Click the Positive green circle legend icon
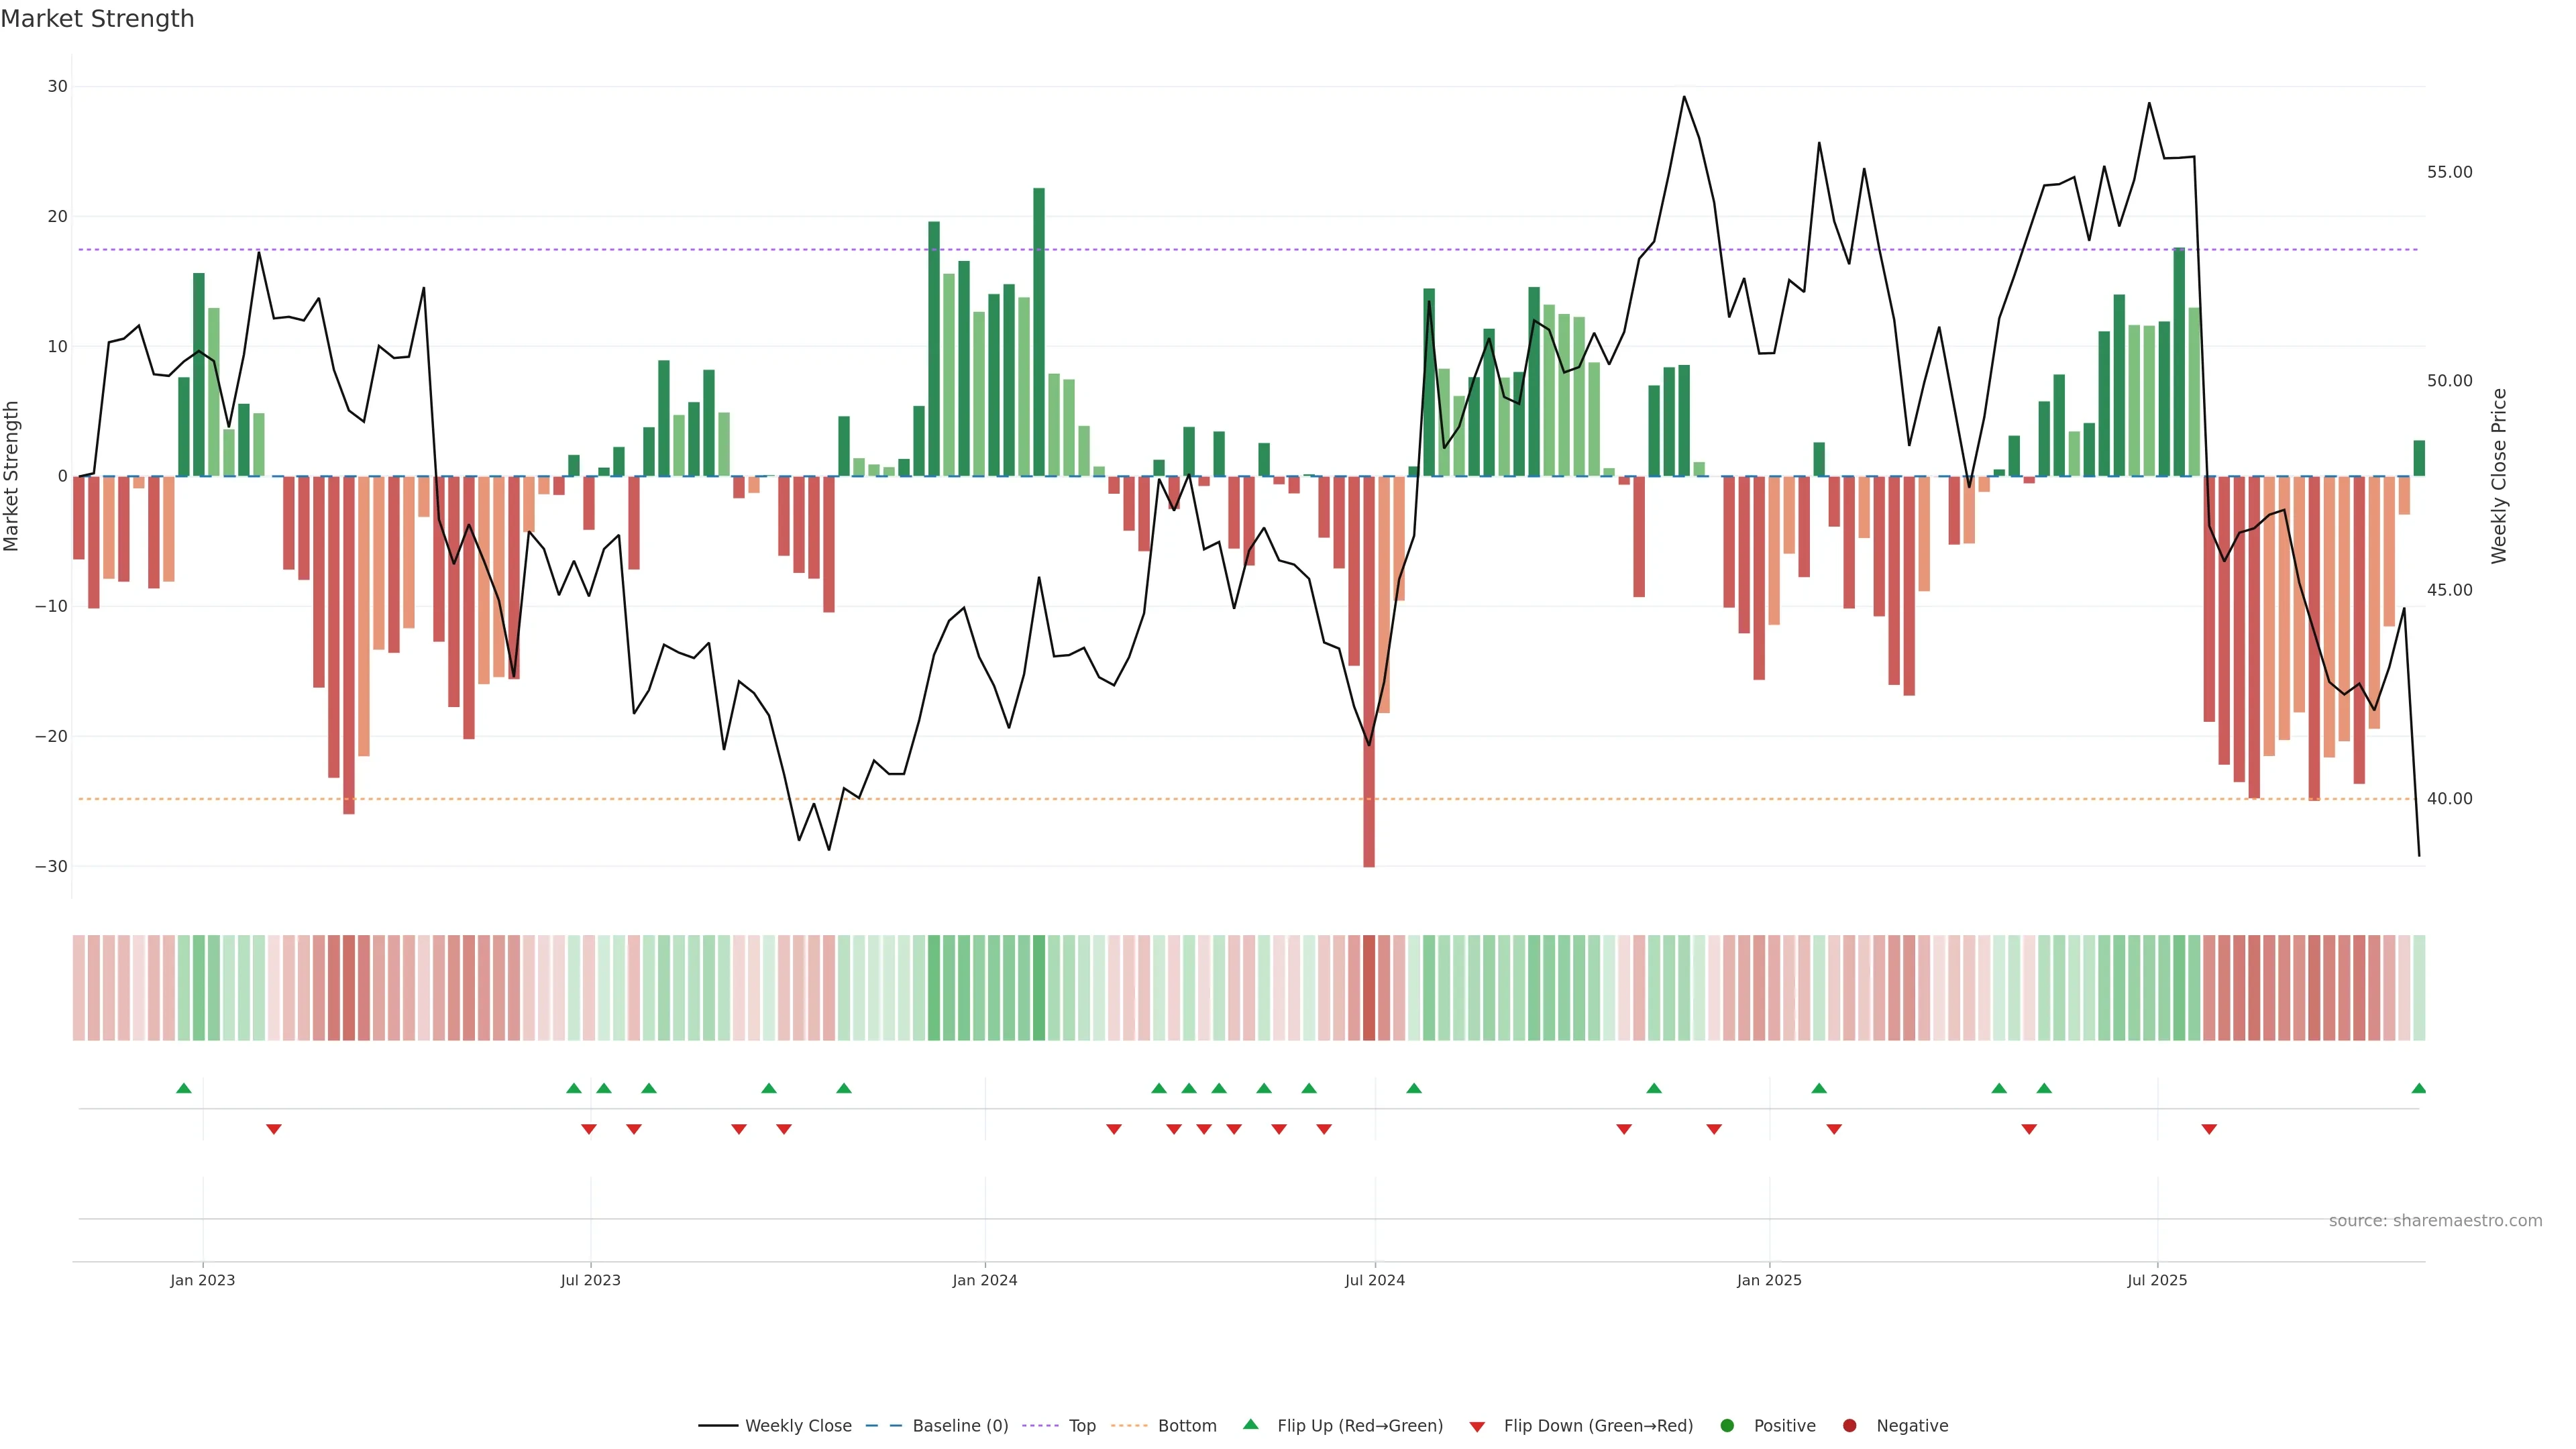 (1727, 1426)
